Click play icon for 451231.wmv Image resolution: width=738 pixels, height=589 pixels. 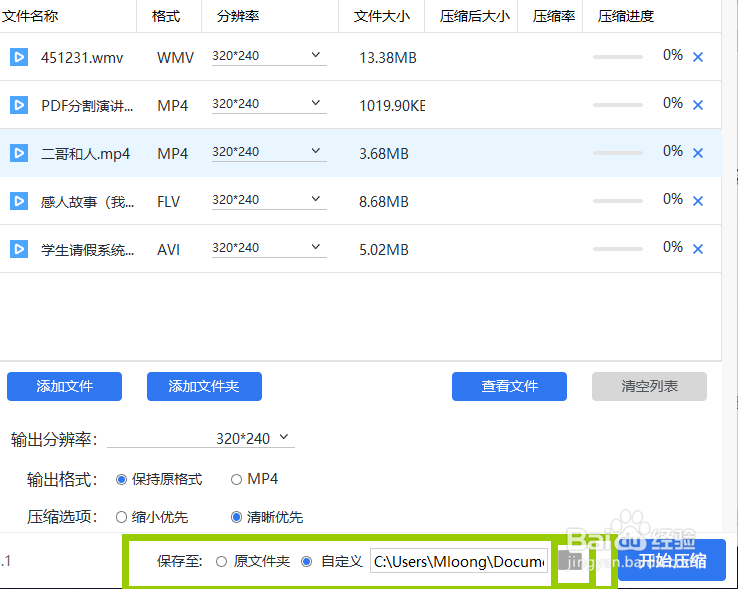click(x=19, y=57)
